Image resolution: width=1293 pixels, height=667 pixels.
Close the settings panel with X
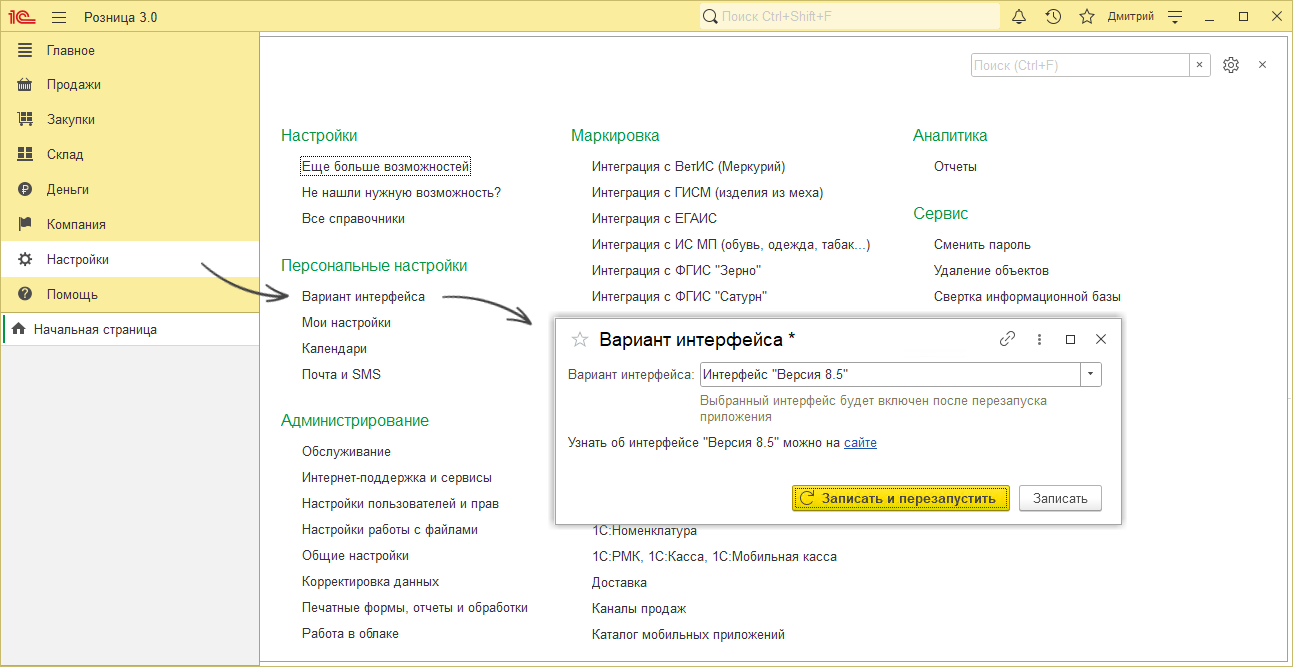[1262, 65]
